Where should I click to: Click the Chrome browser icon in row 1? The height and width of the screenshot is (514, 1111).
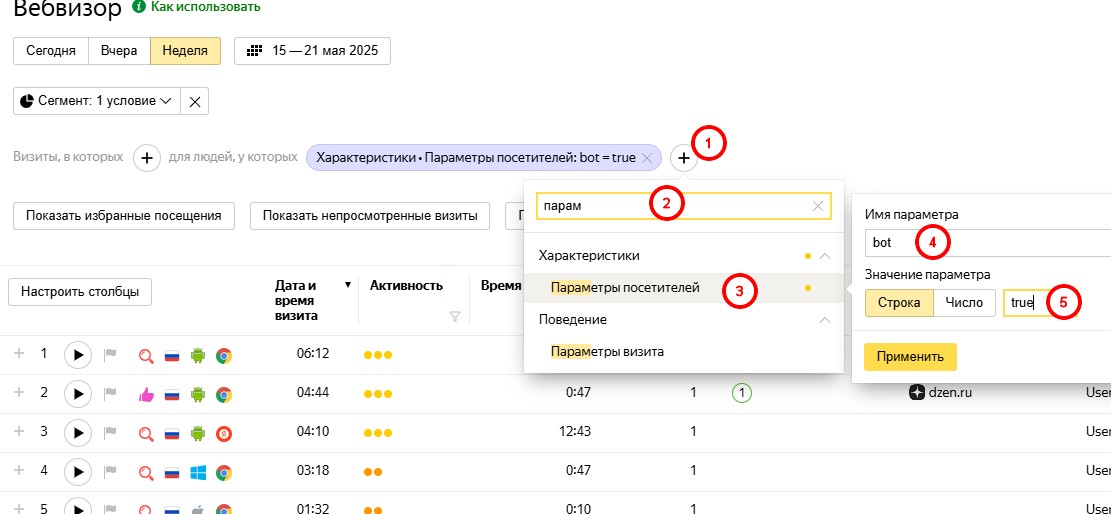(x=224, y=356)
